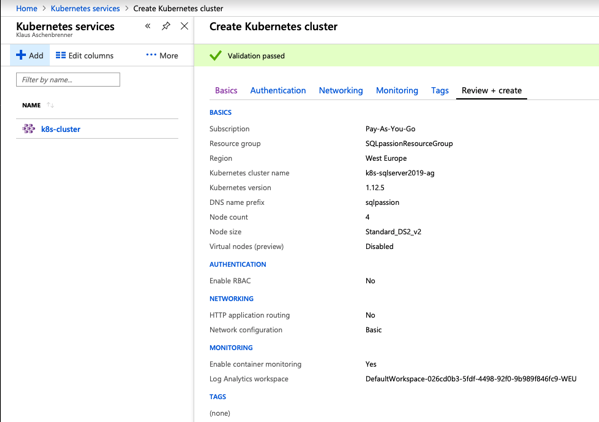
Task: Select the container monitoring Yes value
Action: point(371,364)
